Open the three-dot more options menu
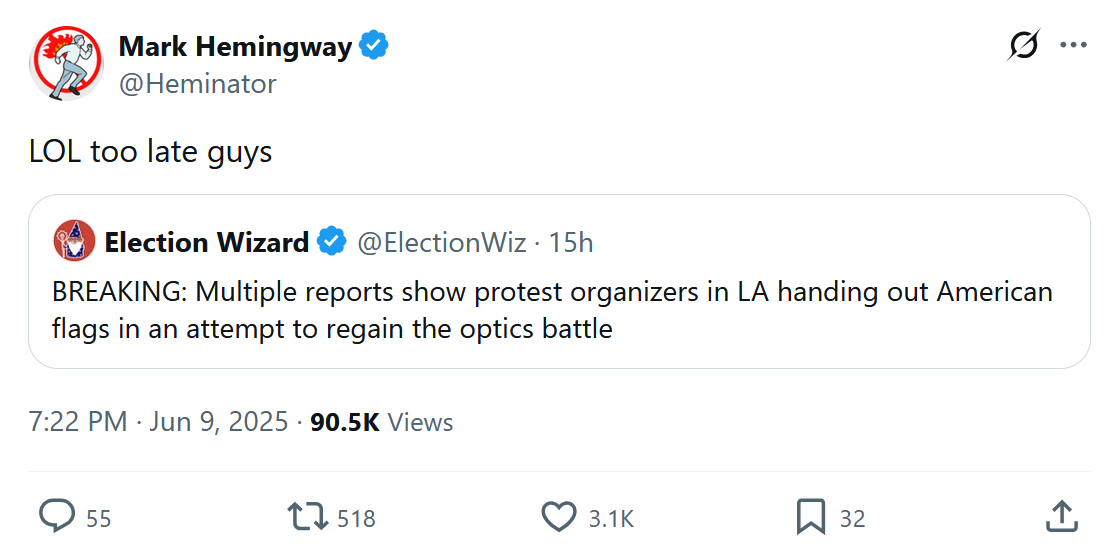This screenshot has width=1118, height=554. click(1073, 46)
